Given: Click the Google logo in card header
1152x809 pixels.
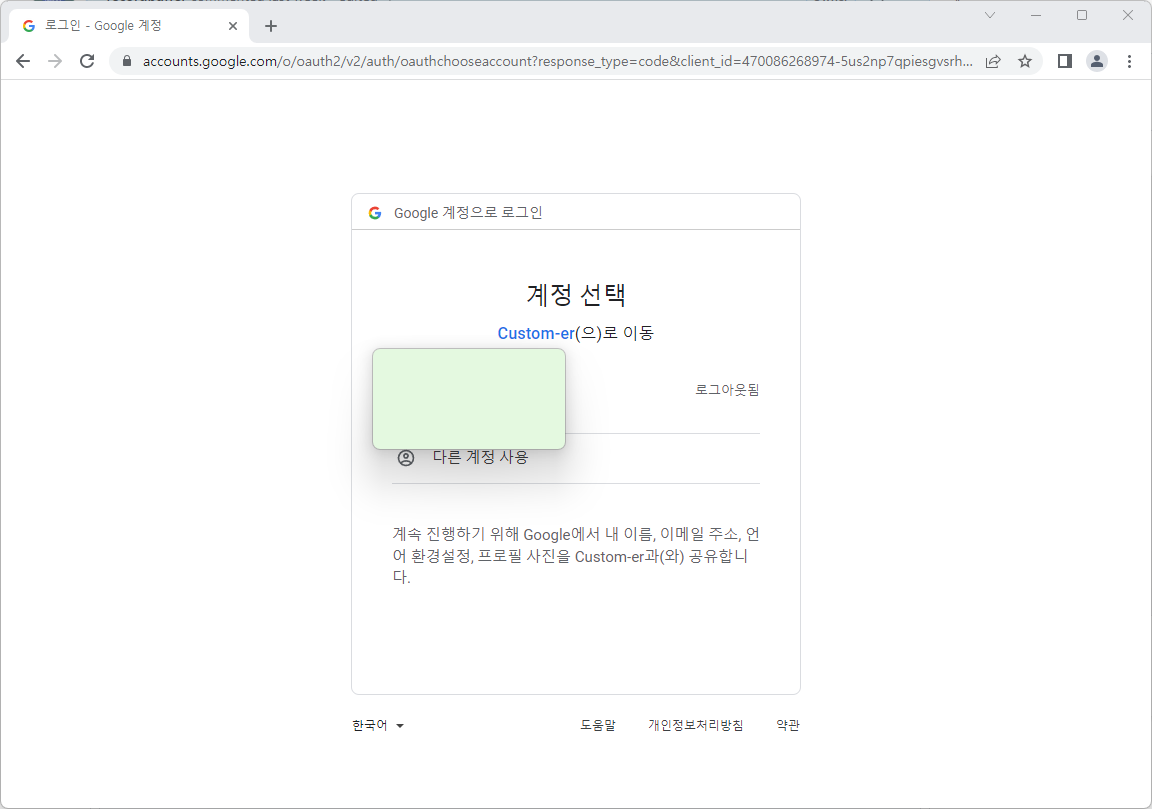Looking at the screenshot, I should (x=375, y=213).
